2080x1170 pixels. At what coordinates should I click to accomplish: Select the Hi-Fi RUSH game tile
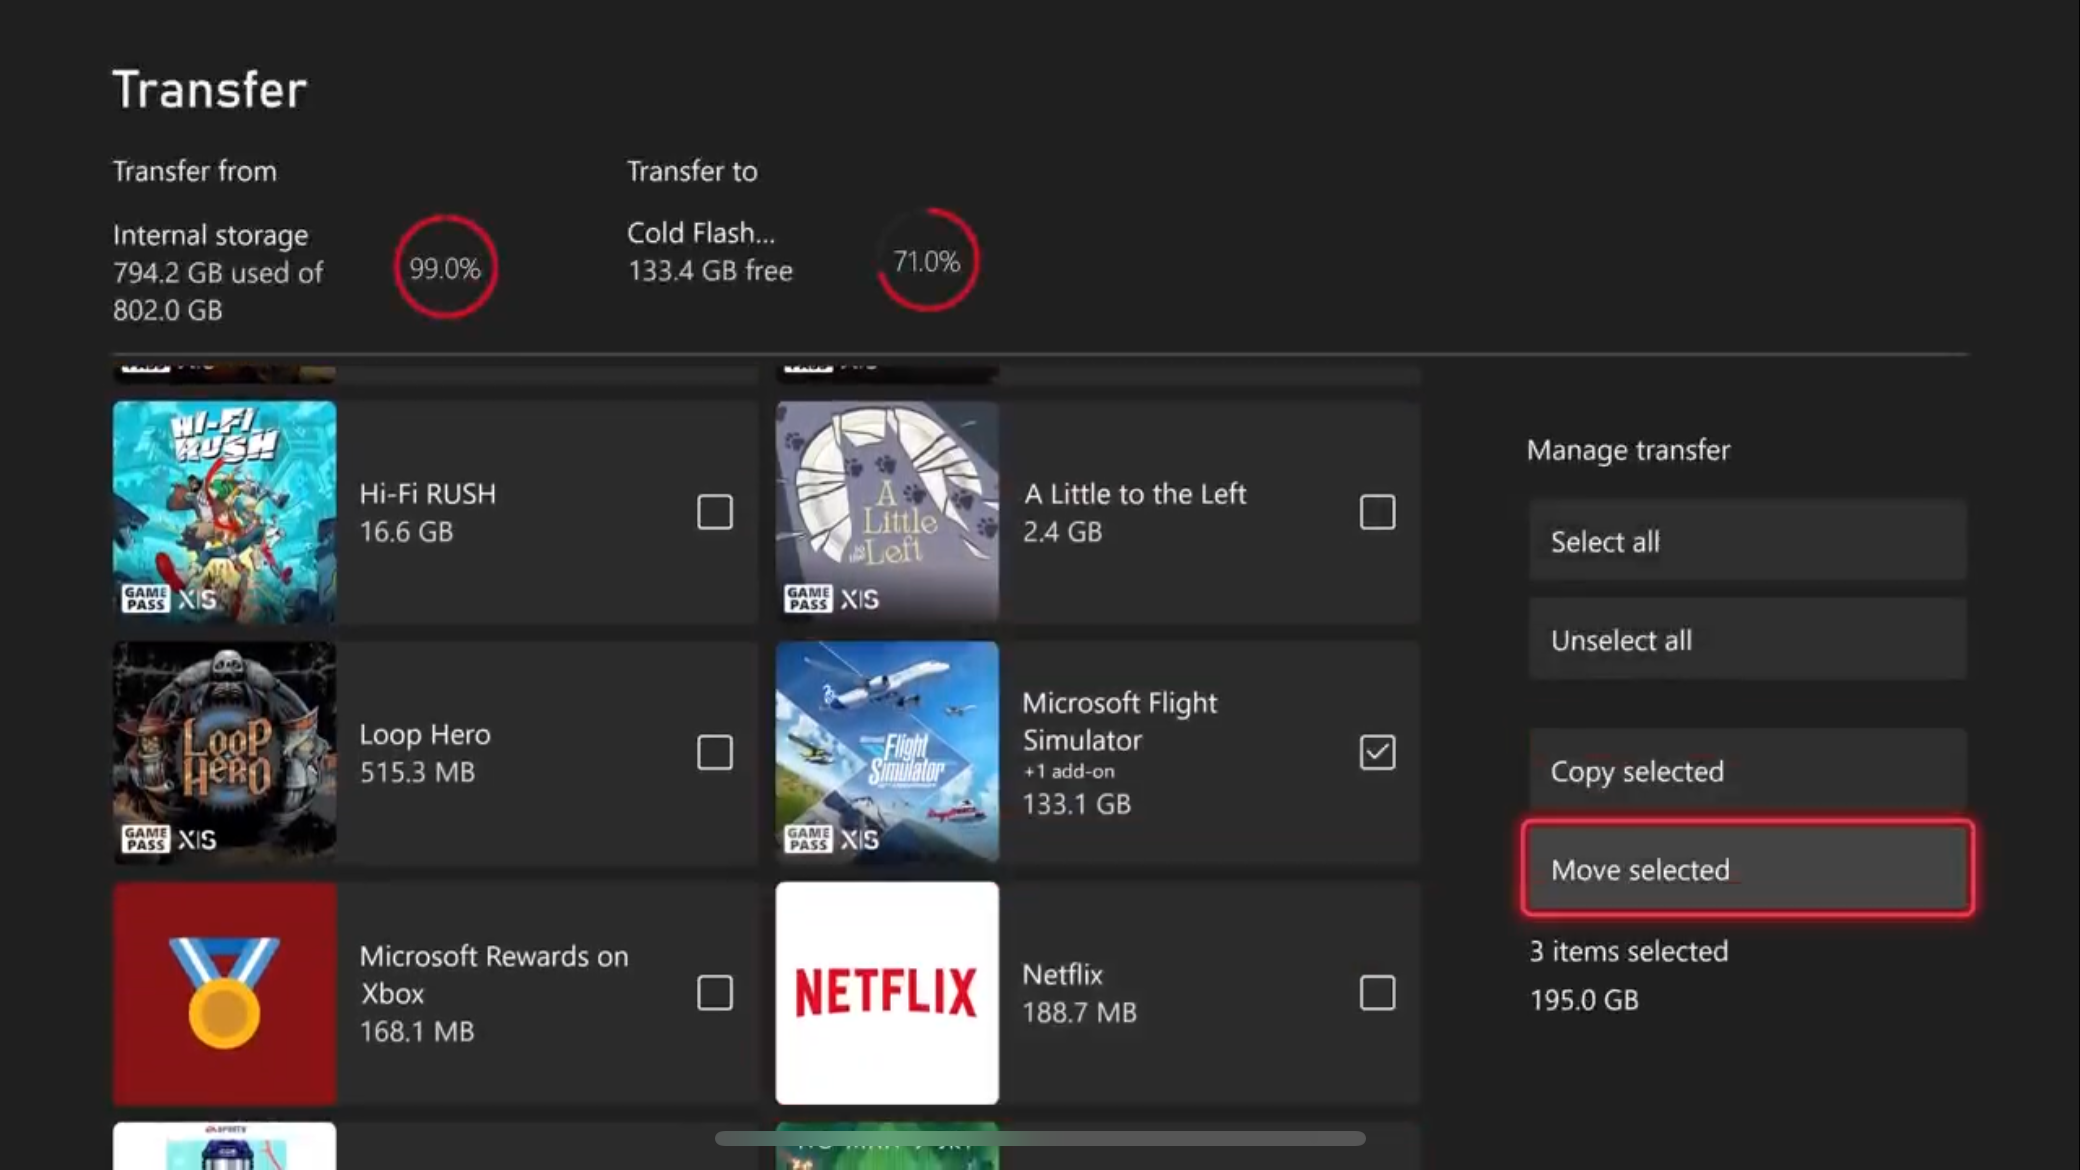point(224,512)
